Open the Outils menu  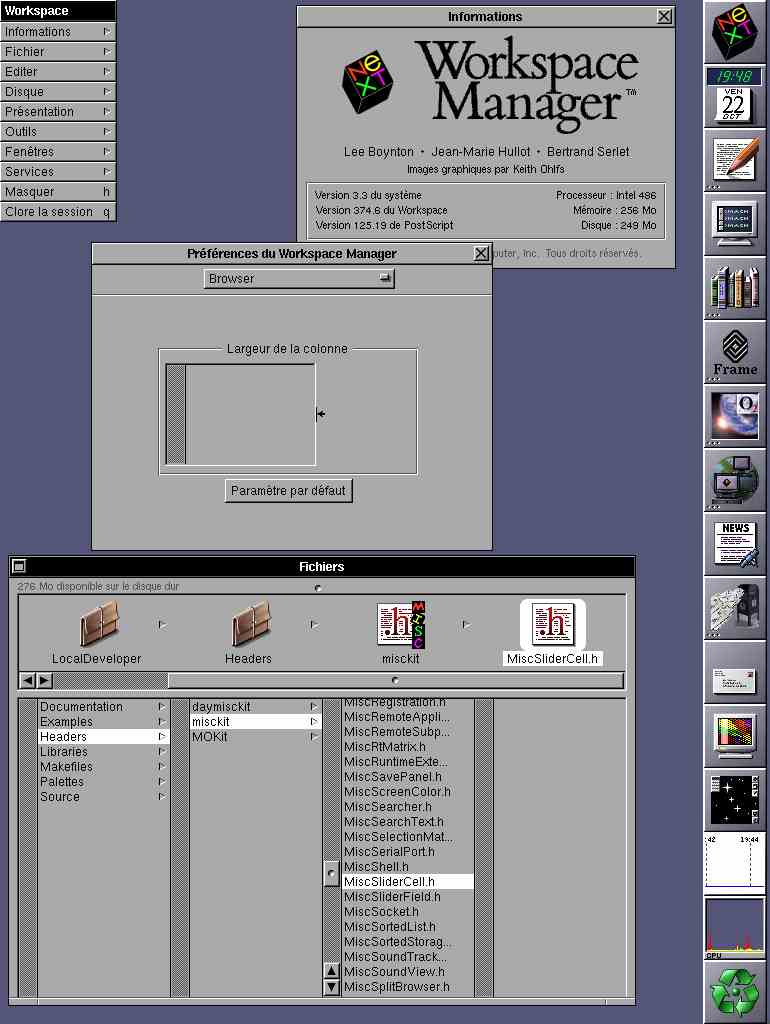click(x=58, y=132)
